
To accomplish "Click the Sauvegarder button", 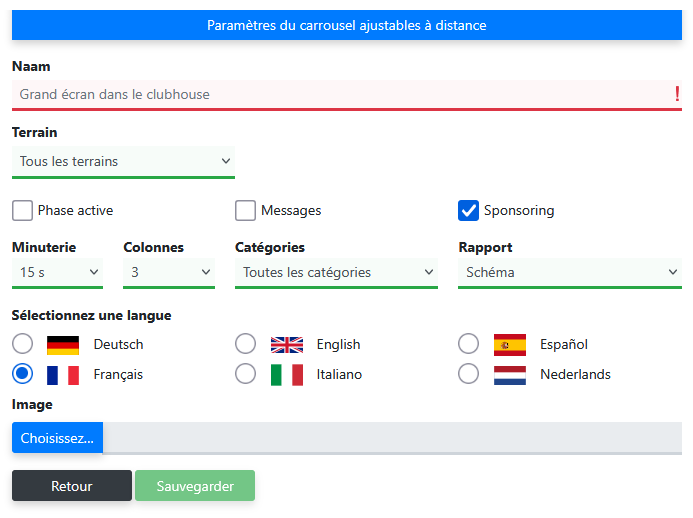I will coord(195,486).
